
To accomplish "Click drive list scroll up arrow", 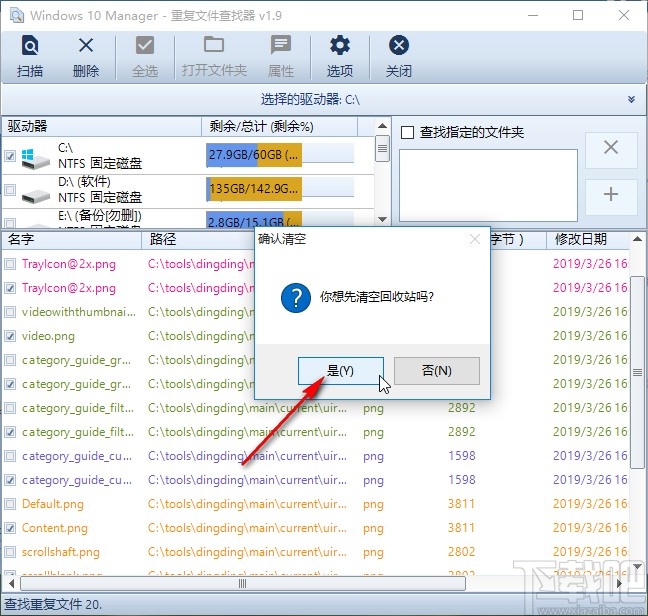I will 382,126.
